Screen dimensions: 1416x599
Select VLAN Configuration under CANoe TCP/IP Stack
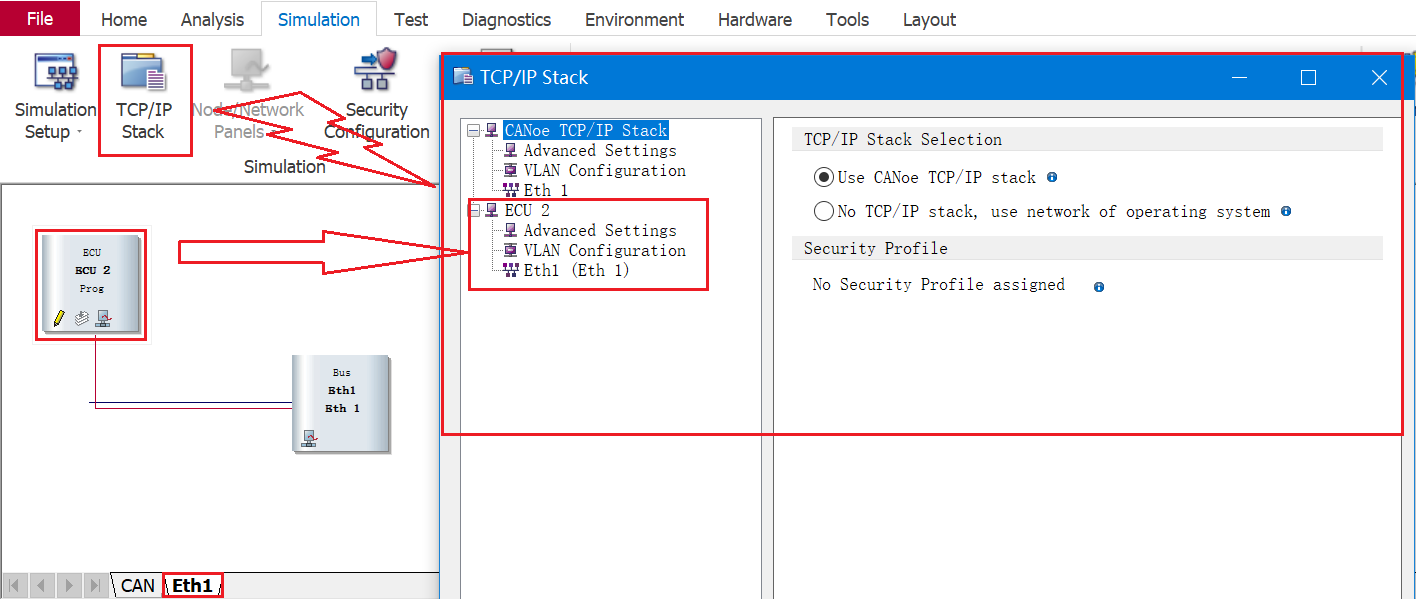pyautogui.click(x=605, y=170)
